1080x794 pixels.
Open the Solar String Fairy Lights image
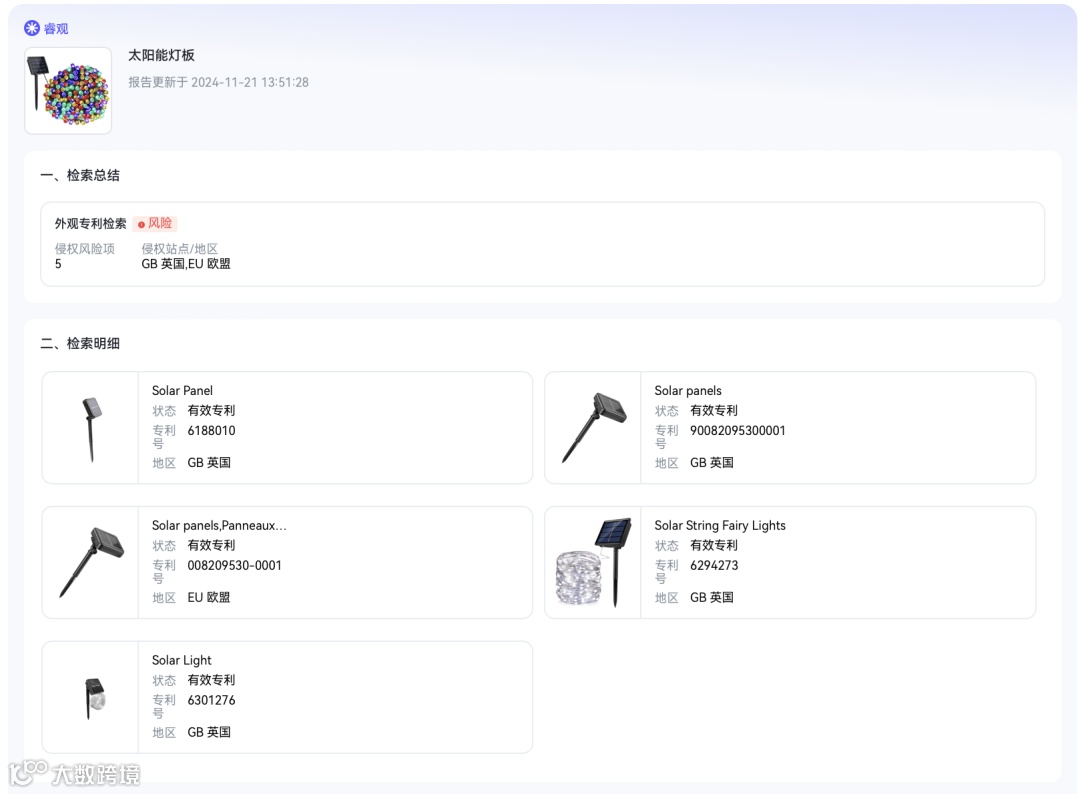[594, 563]
